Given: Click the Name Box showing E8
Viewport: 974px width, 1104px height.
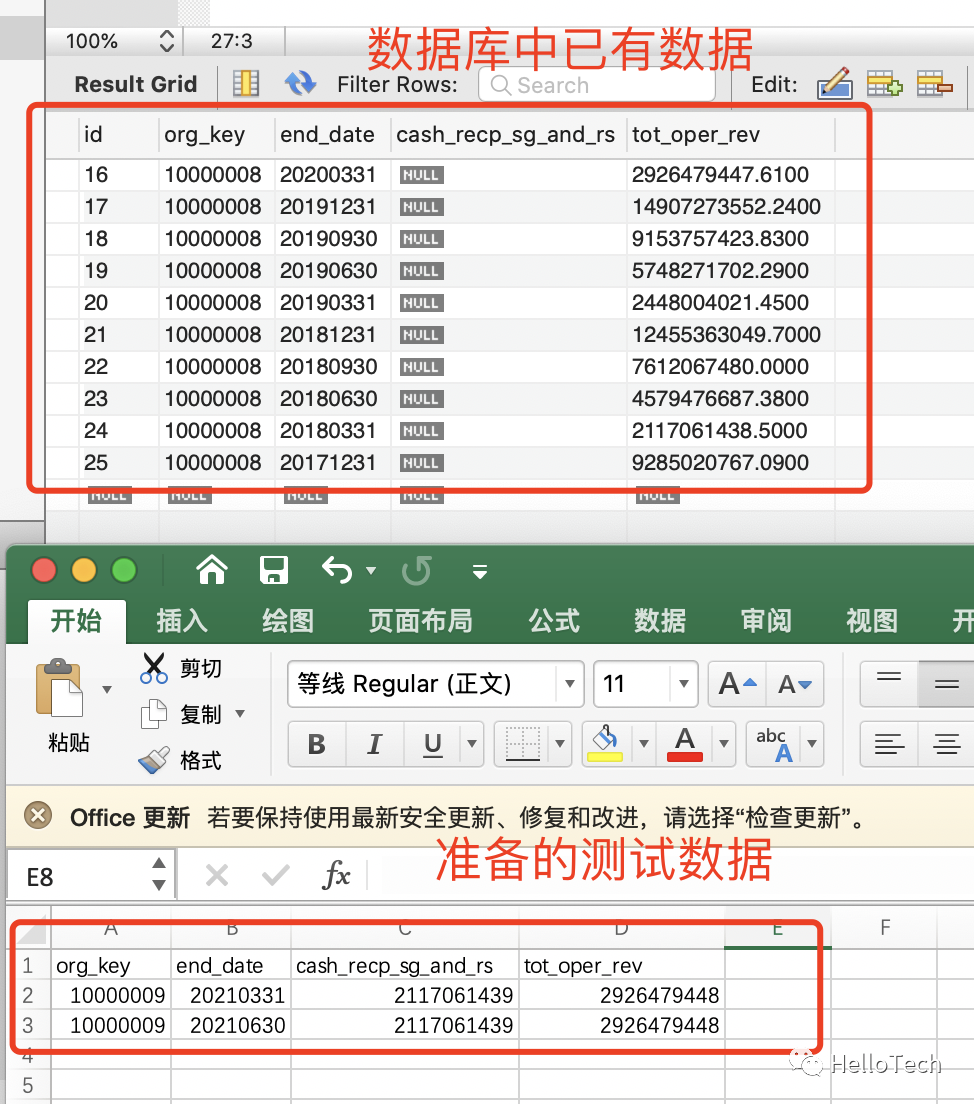Looking at the screenshot, I should click(77, 875).
